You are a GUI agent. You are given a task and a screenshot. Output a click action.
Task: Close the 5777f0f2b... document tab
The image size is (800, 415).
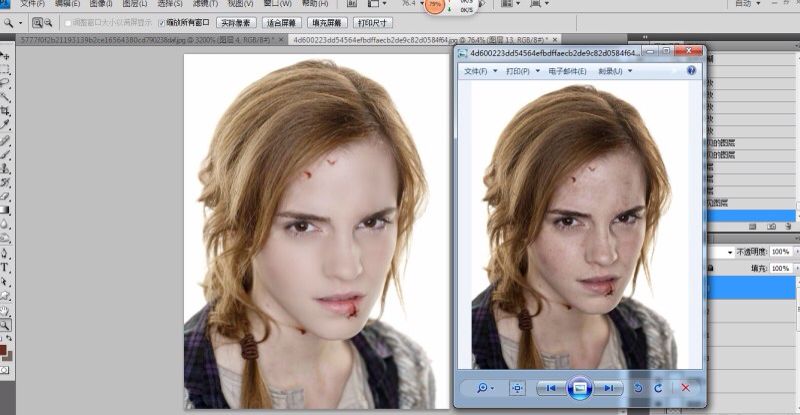(281, 39)
